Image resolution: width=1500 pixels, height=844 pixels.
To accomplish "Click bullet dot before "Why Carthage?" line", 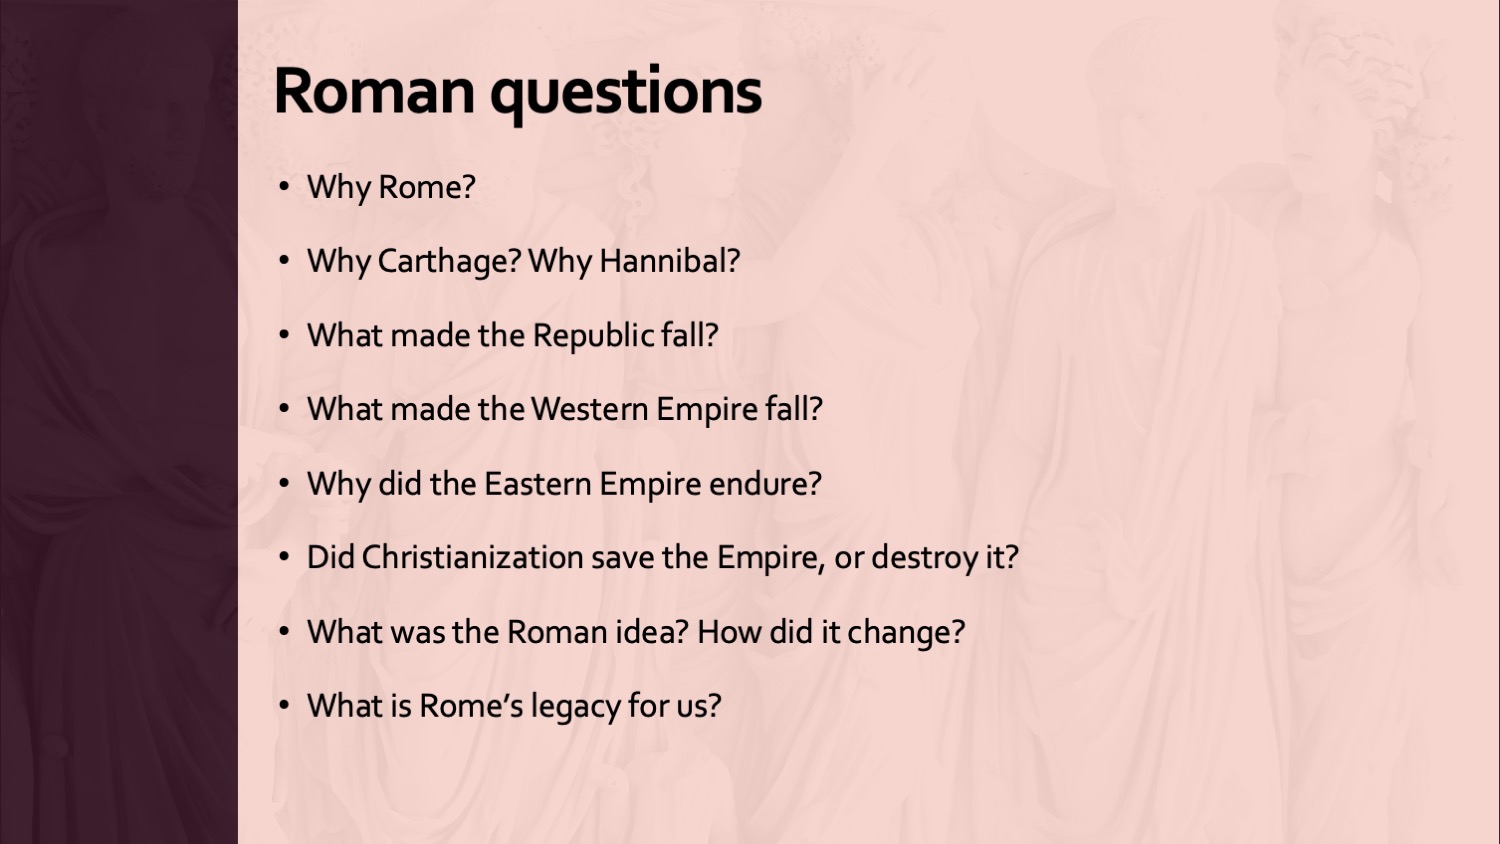I will point(285,261).
